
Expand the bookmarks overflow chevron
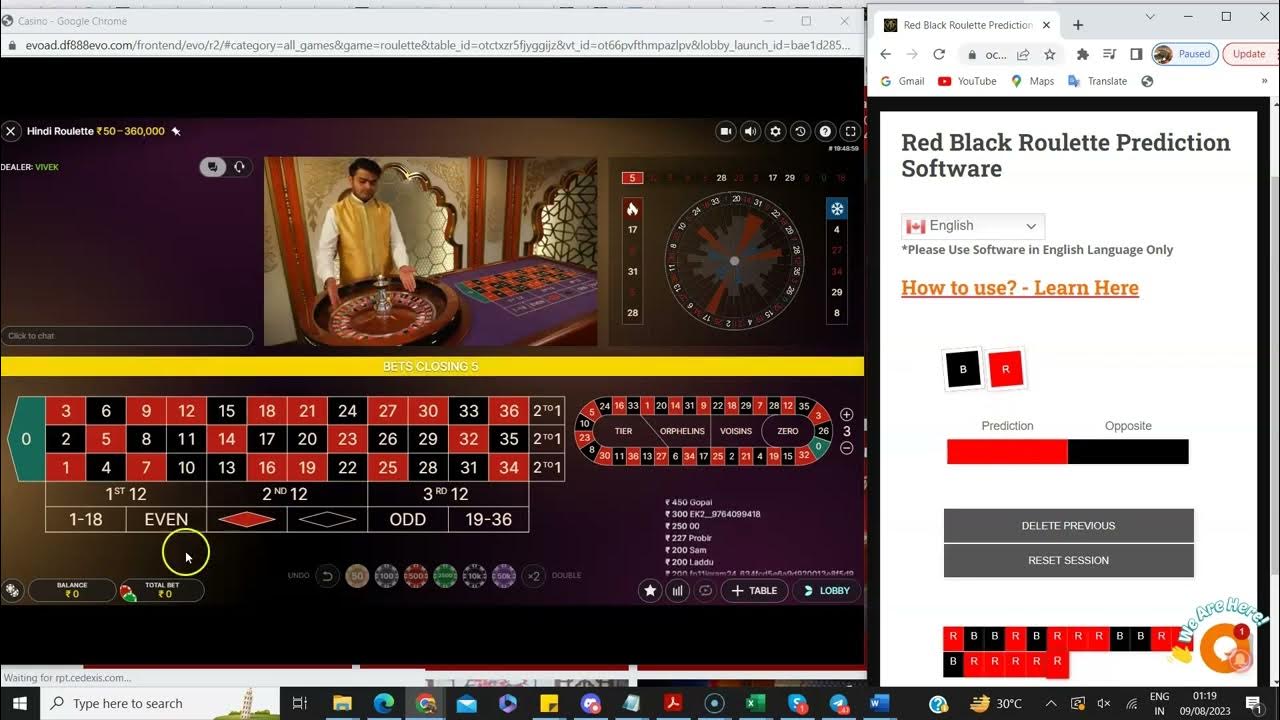[x=1264, y=81]
